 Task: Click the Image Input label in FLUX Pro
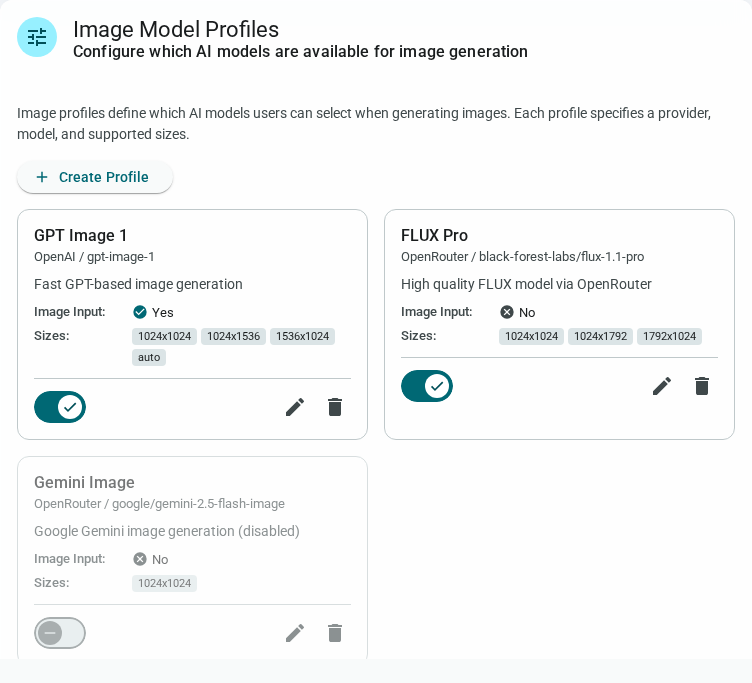436,312
